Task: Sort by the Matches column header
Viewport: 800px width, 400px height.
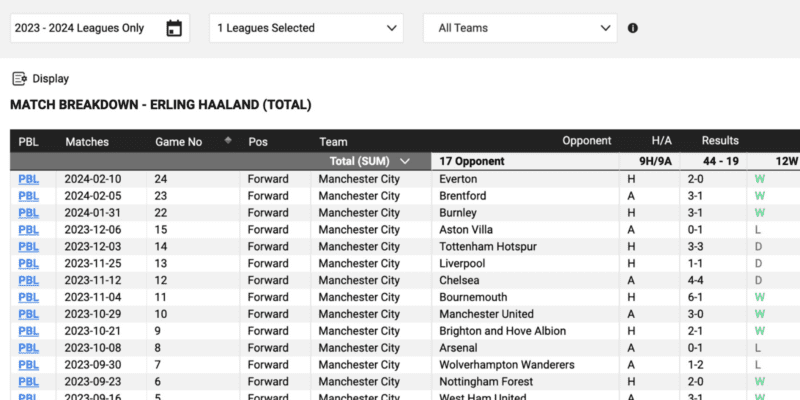Action: (87, 142)
